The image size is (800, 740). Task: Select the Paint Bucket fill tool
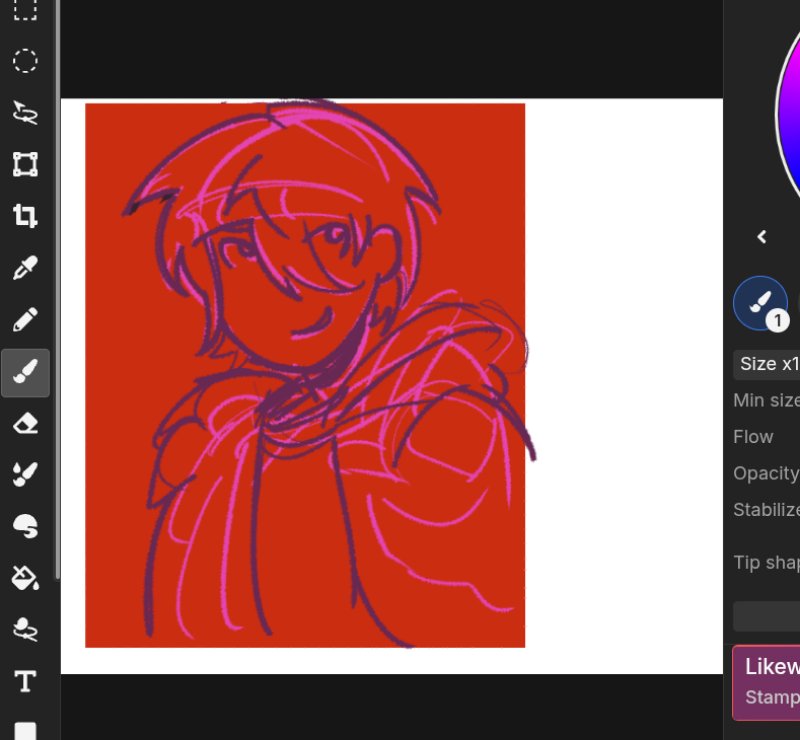[25, 578]
